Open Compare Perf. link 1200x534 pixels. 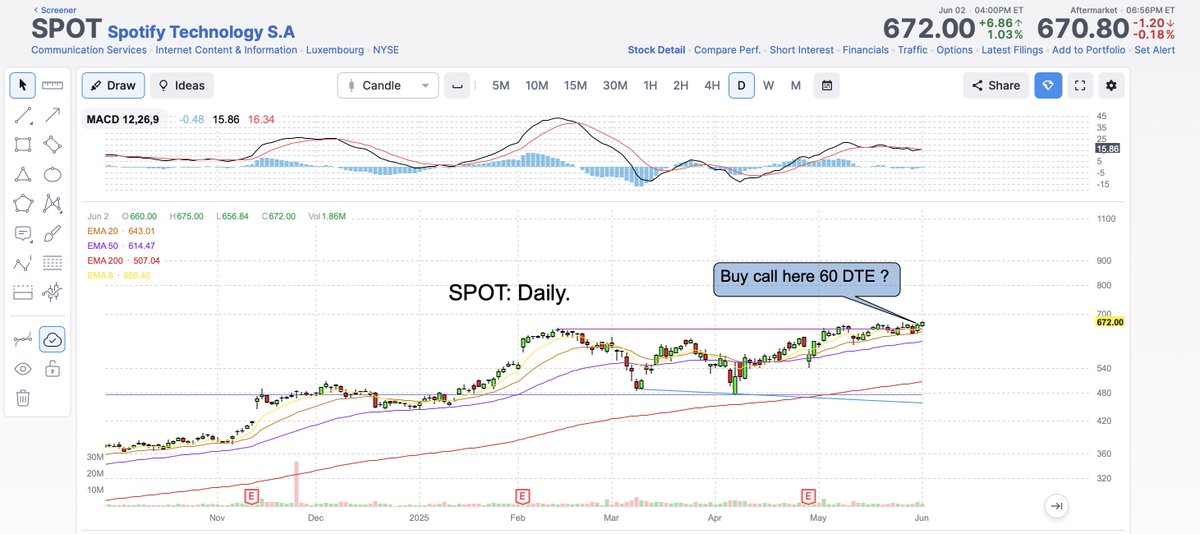coord(727,50)
